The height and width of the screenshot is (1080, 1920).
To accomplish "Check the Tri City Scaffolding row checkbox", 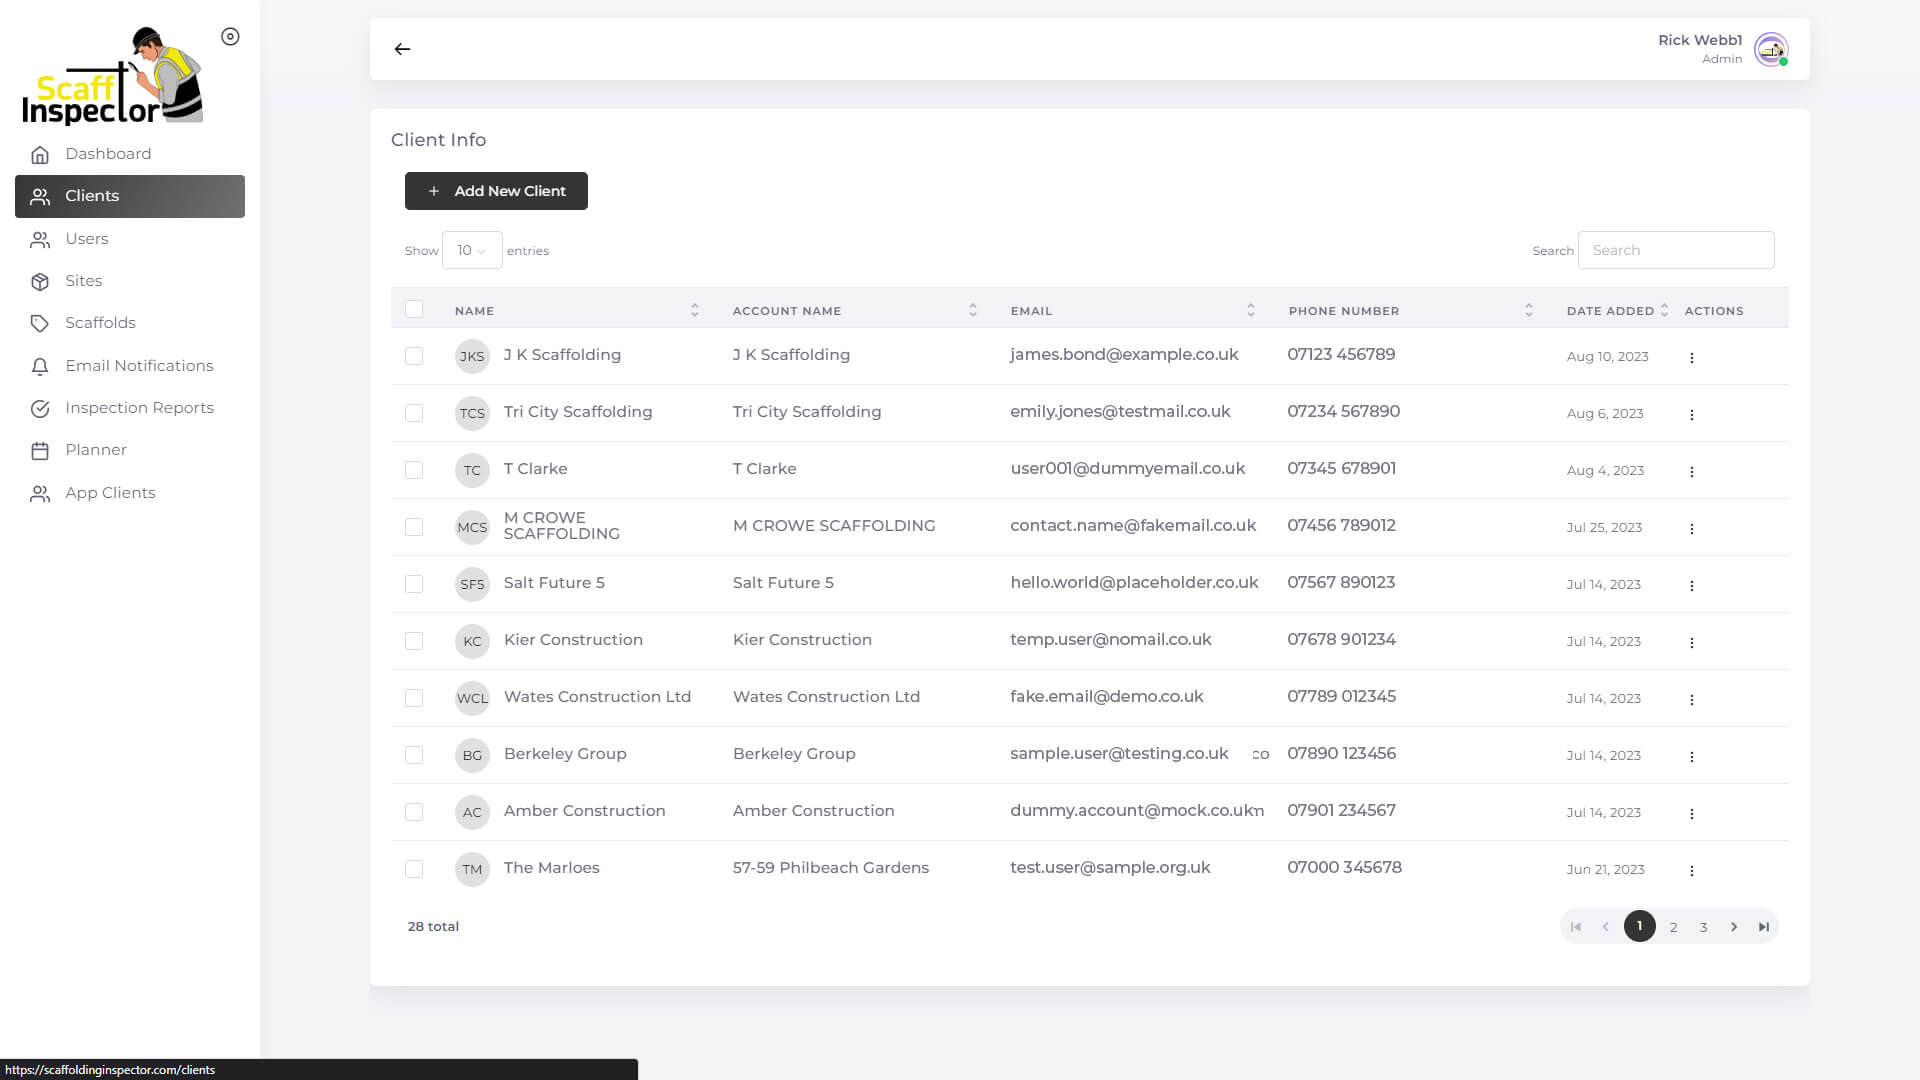I will click(414, 413).
